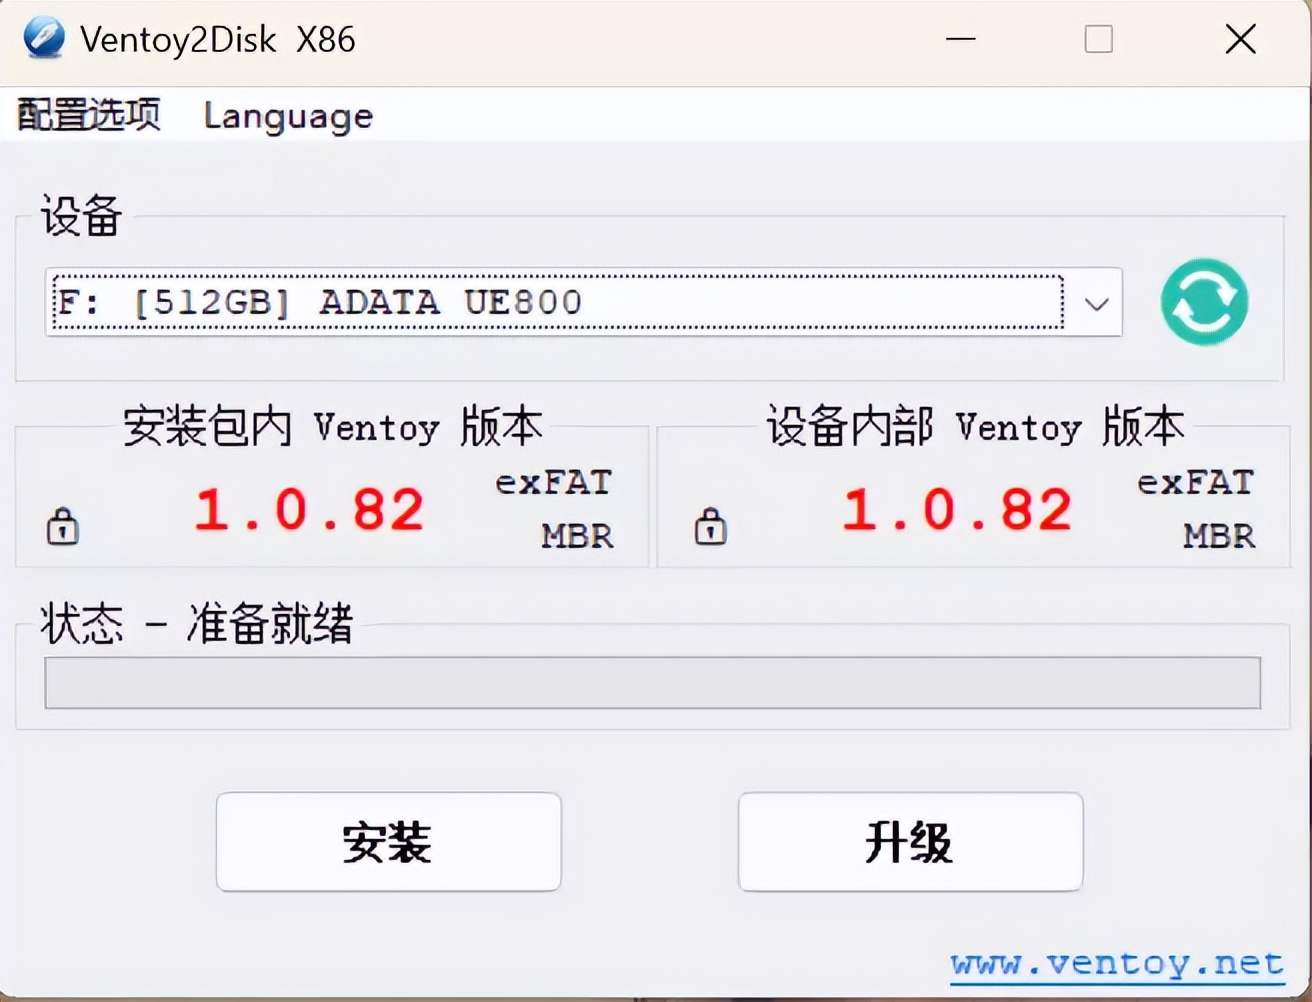Click the status progress bar
1312x1002 pixels.
tap(652, 682)
